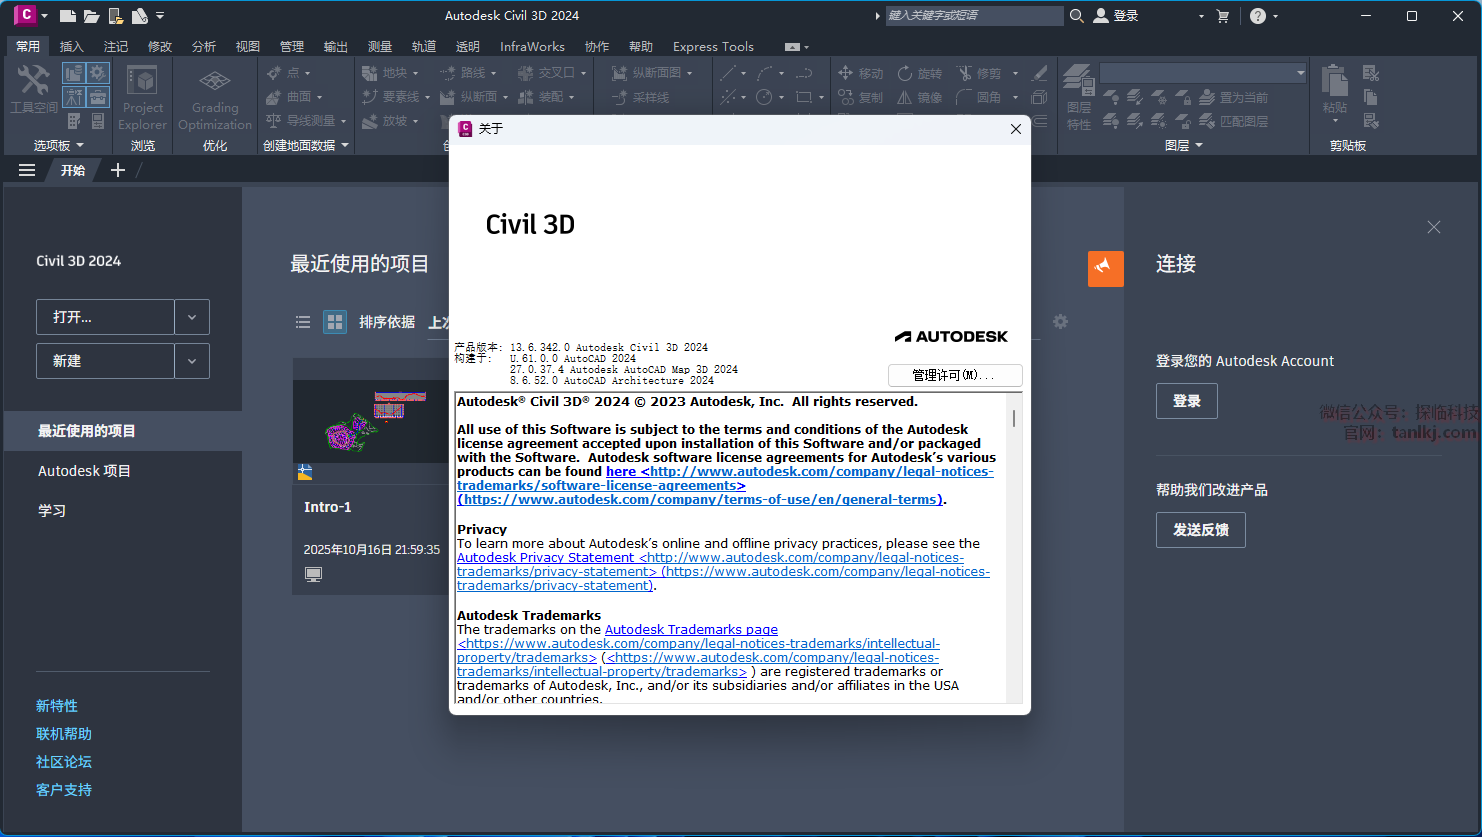Switch recent projects to grid view

335,322
